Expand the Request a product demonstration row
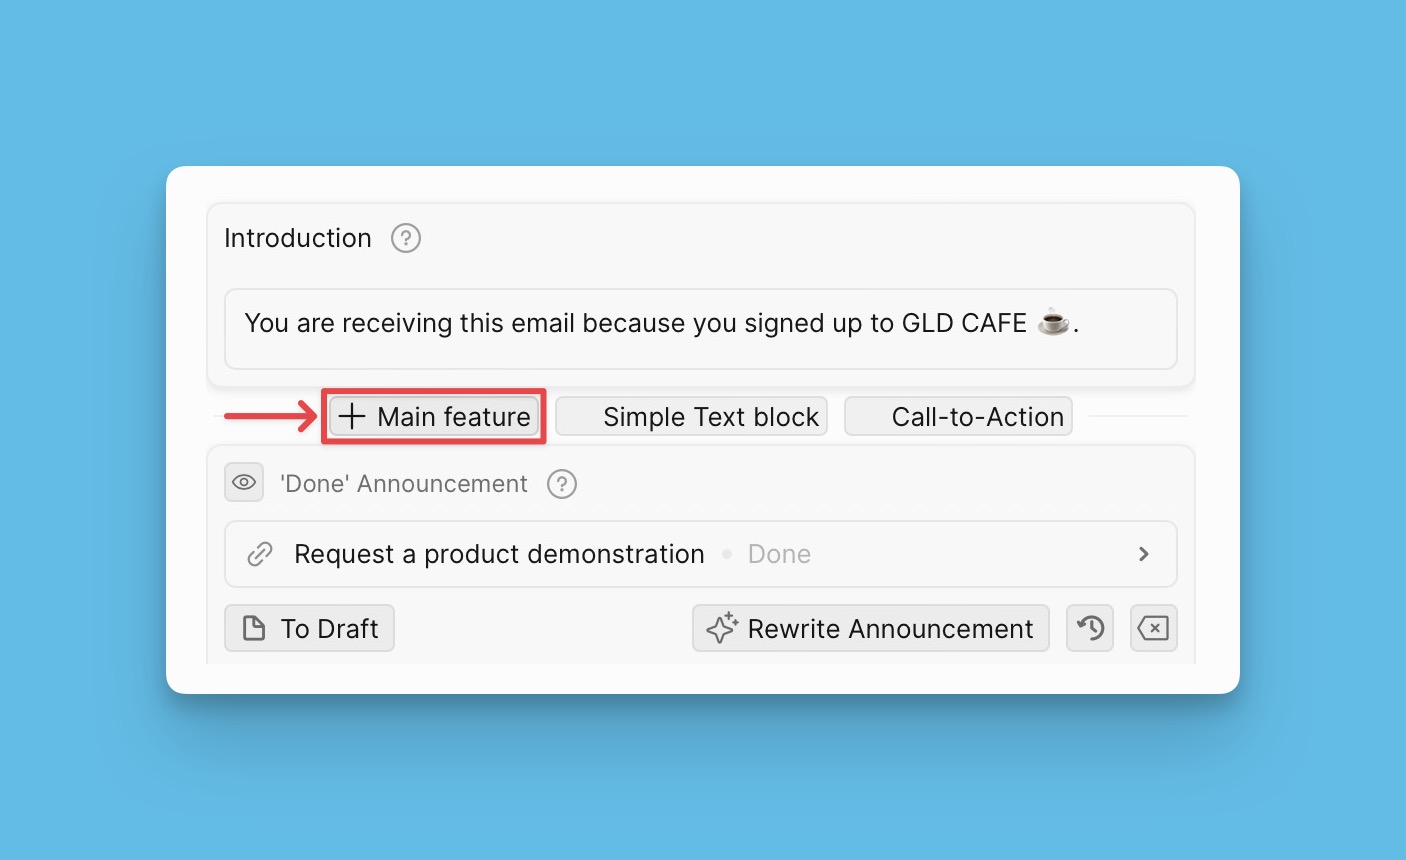The height and width of the screenshot is (860, 1406). 1143,553
